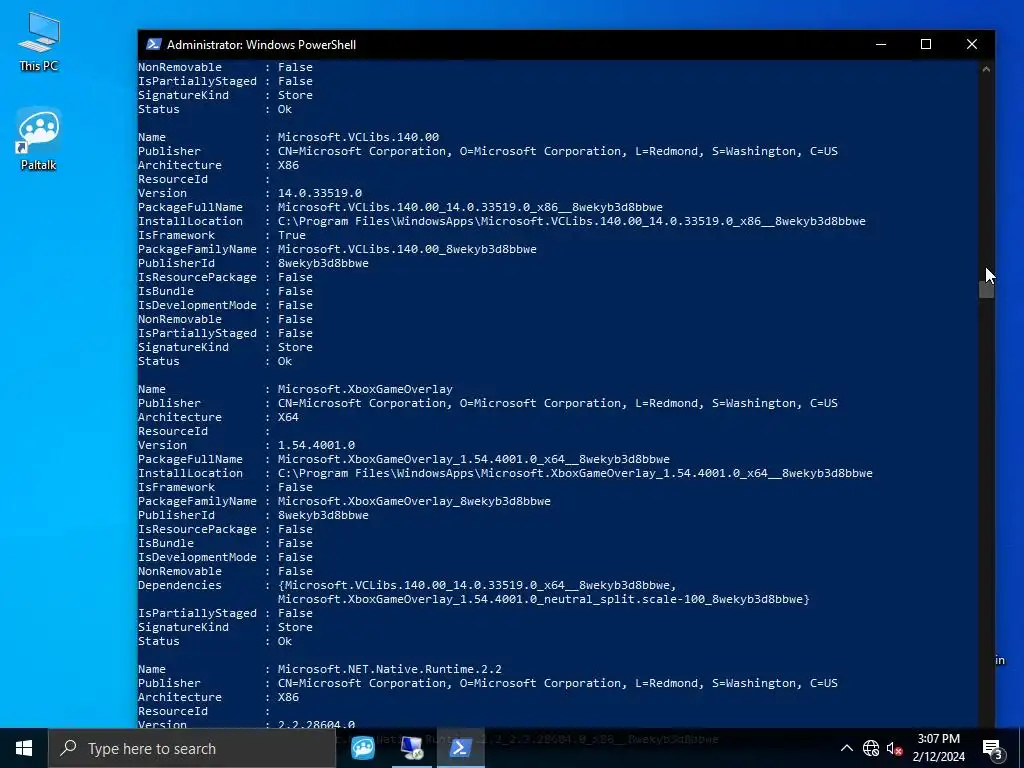Image resolution: width=1024 pixels, height=768 pixels.
Task: Click the taskbar search box
Action: 192,748
